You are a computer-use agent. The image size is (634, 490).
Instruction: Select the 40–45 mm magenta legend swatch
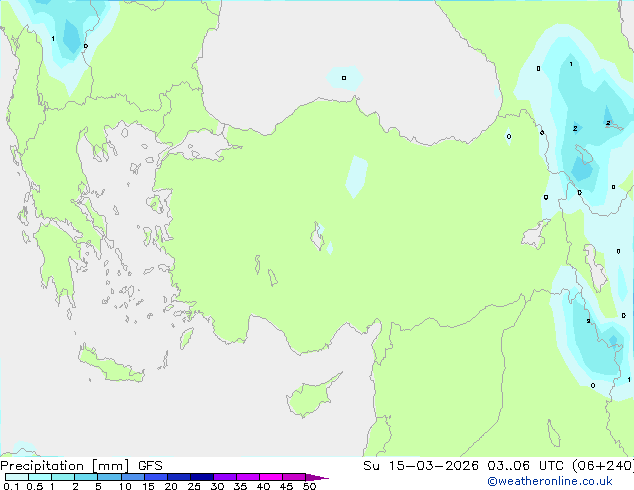[271, 477]
